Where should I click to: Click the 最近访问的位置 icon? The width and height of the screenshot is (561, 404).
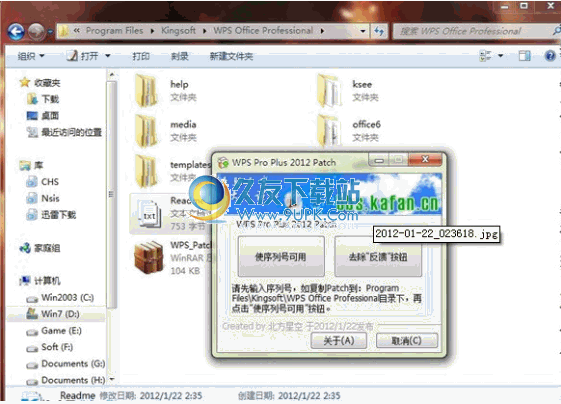[x=32, y=132]
